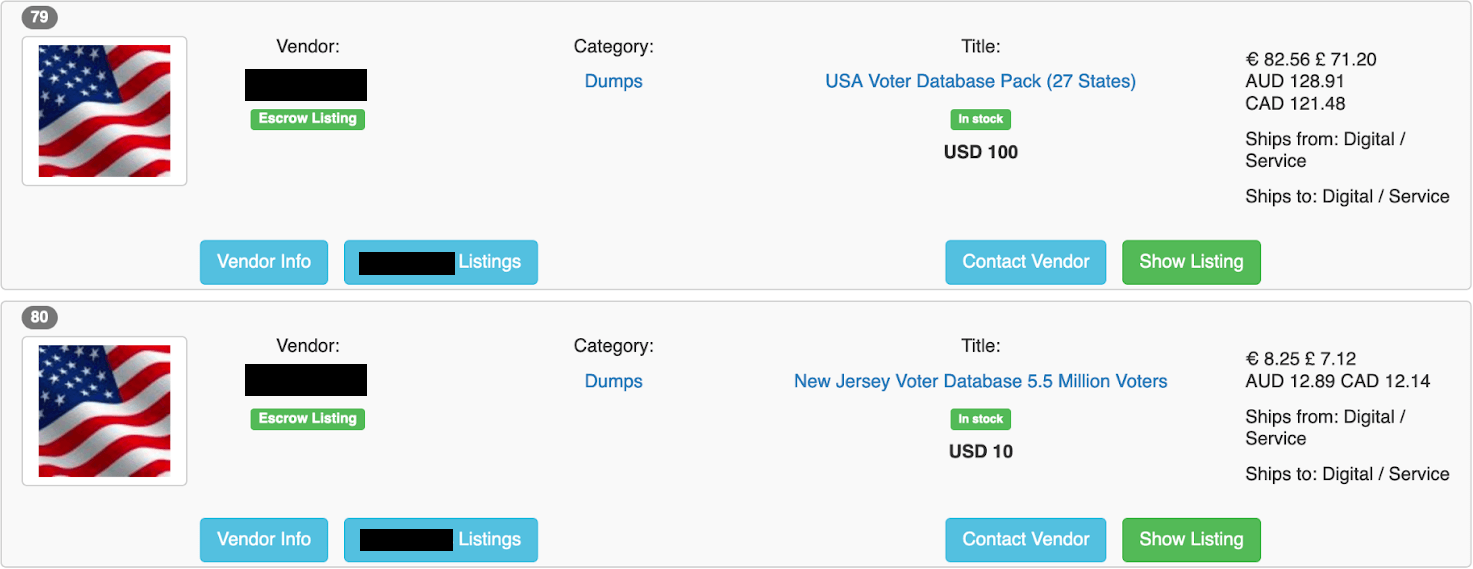Show Listing for the New Jersey database
The width and height of the screenshot is (1473, 569).
tap(1191, 540)
